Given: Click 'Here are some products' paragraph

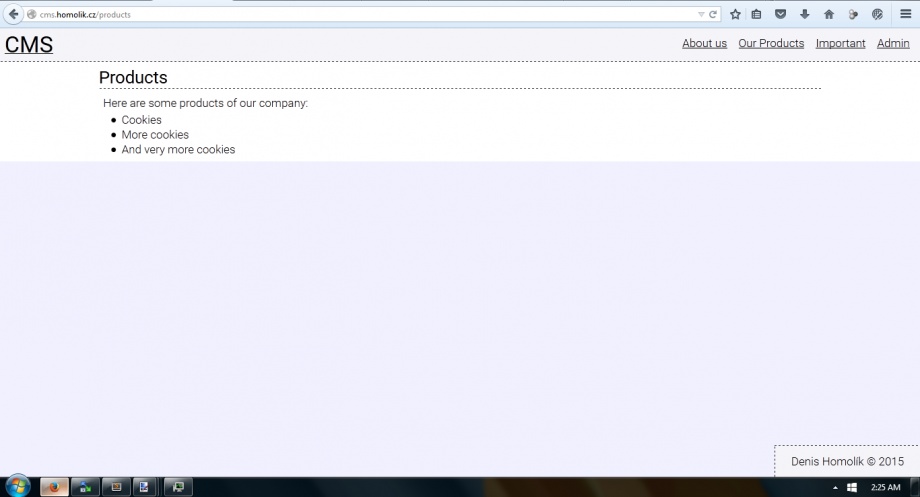Looking at the screenshot, I should click(205, 103).
